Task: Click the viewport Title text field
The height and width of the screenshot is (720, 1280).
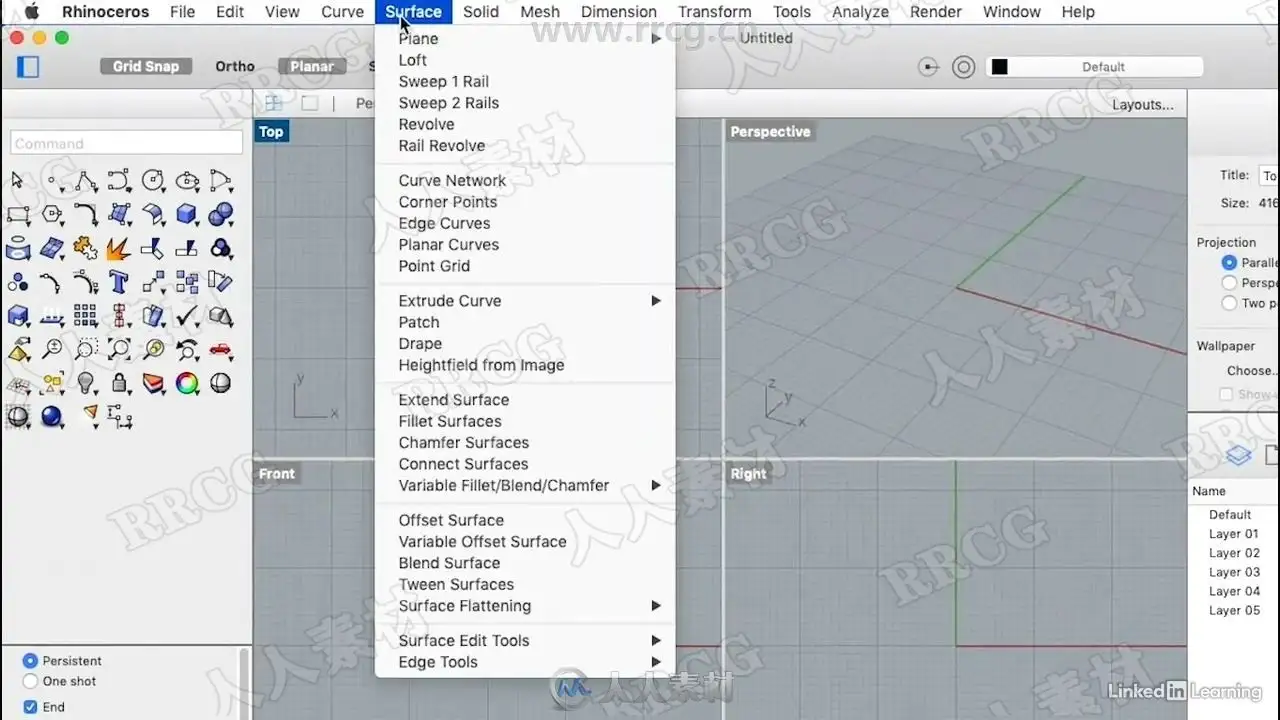Action: coord(1269,175)
